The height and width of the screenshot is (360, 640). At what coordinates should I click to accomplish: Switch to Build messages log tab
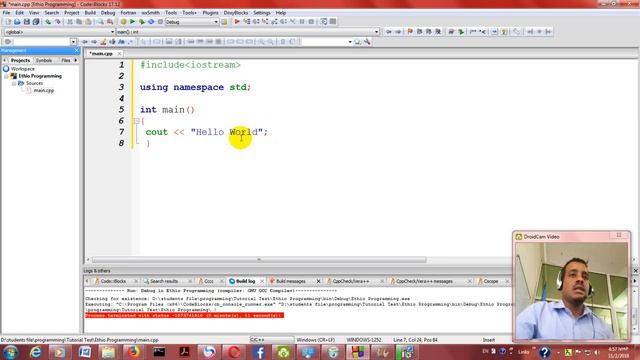coord(290,281)
